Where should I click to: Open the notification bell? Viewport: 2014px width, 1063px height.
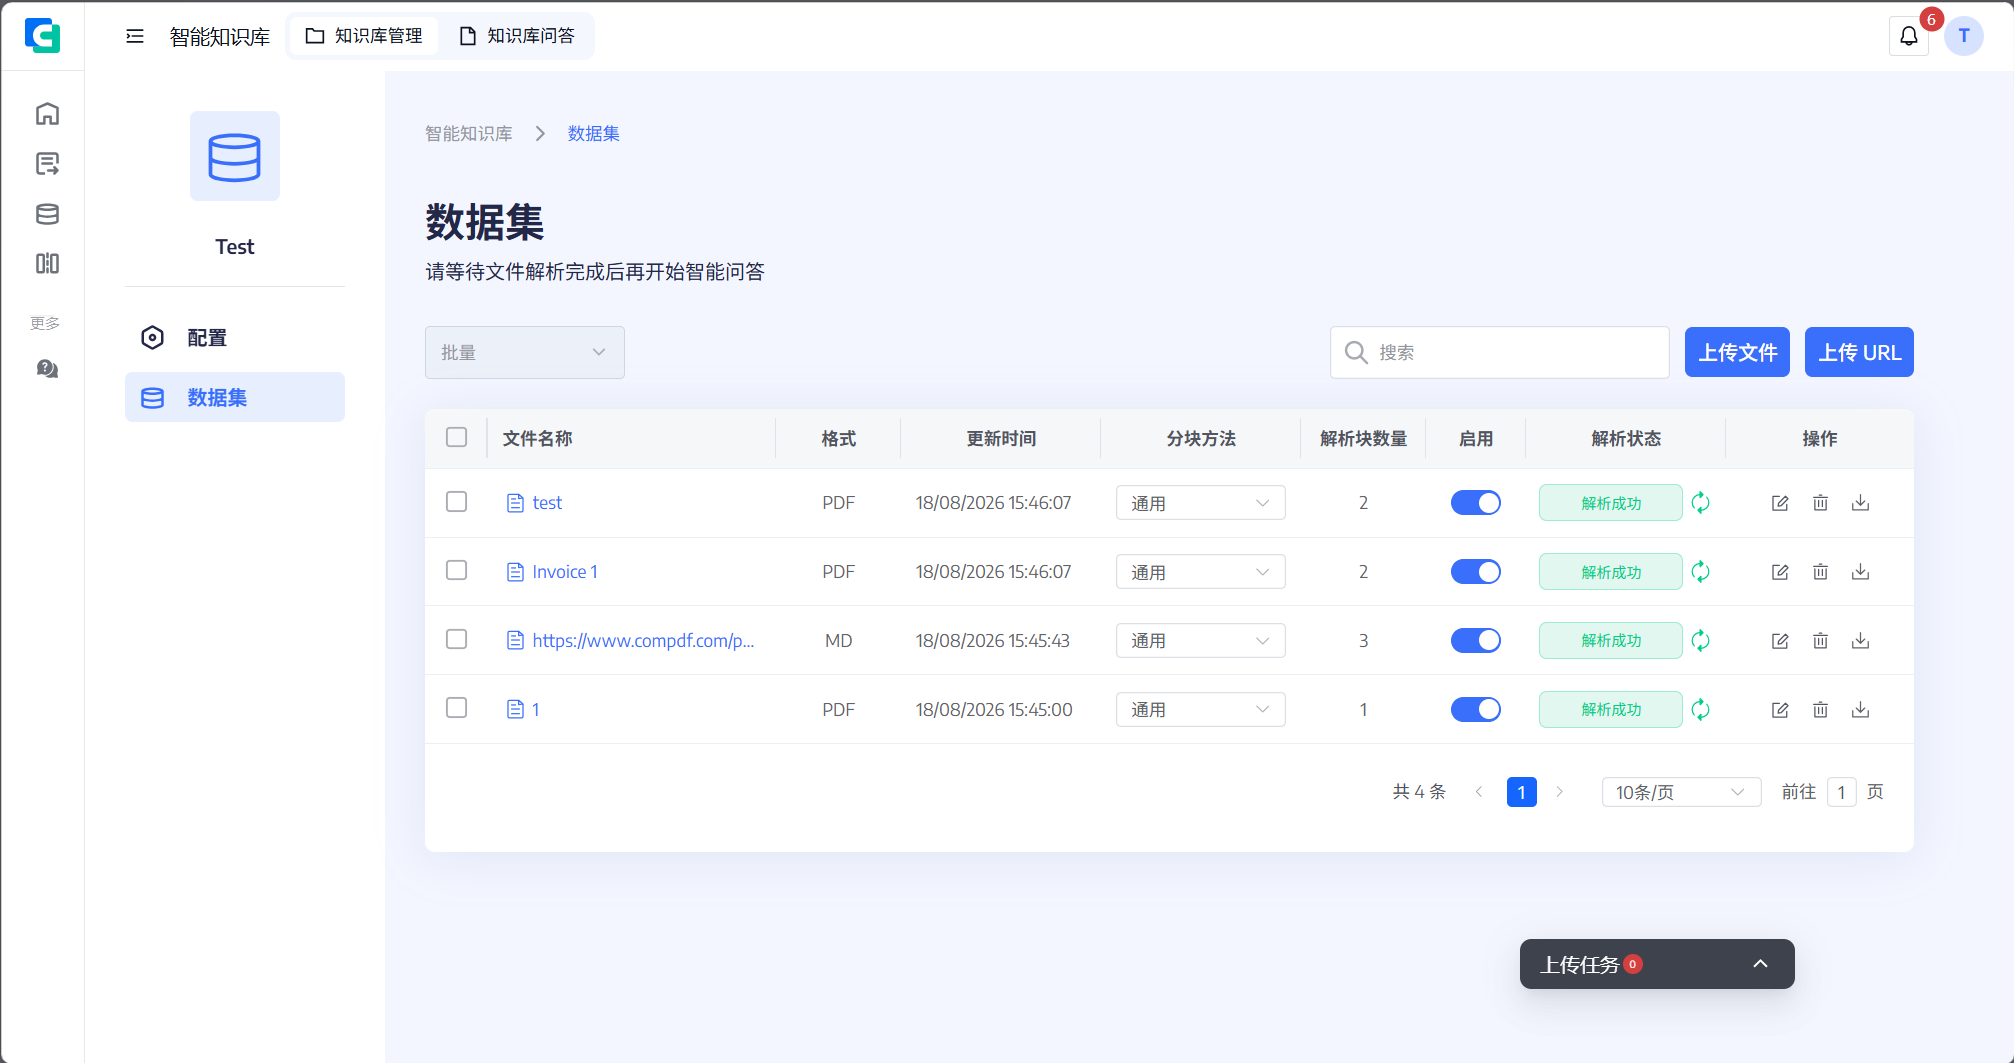point(1909,36)
